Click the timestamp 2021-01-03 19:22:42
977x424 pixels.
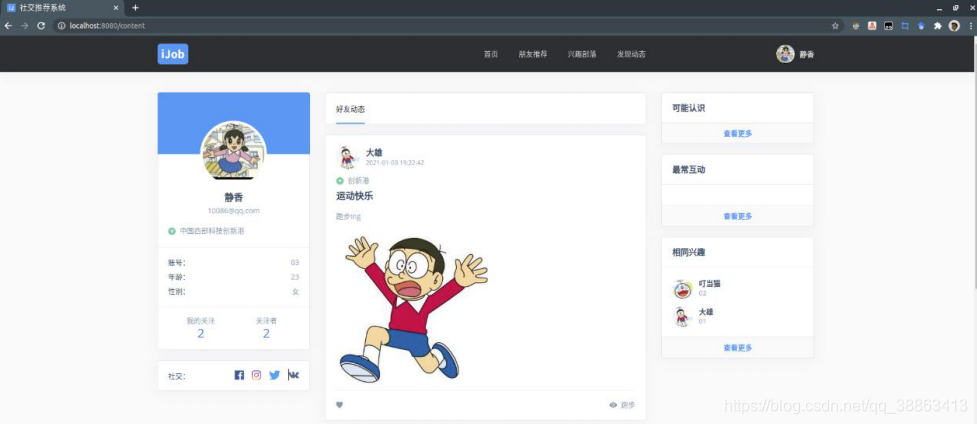395,163
